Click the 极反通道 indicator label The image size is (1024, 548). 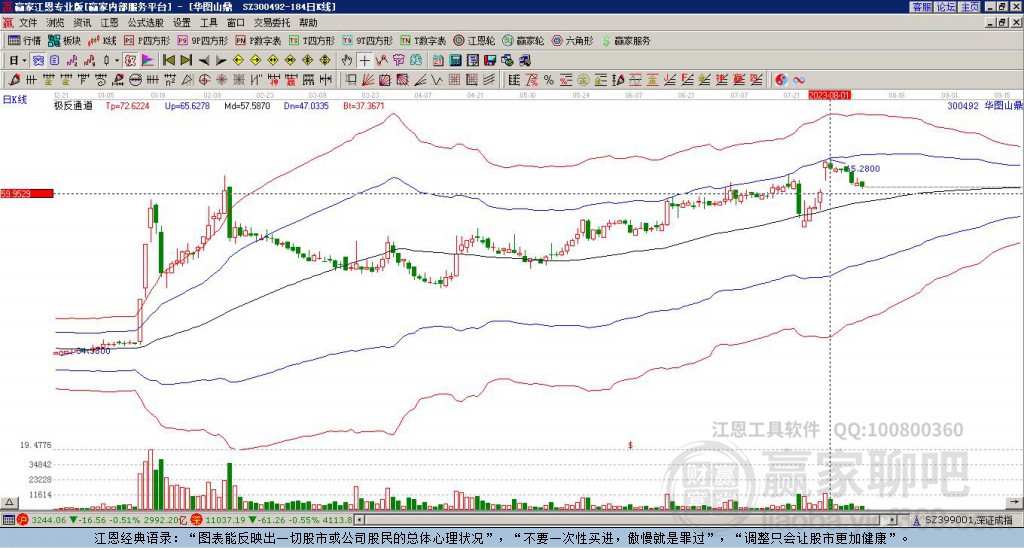point(73,105)
